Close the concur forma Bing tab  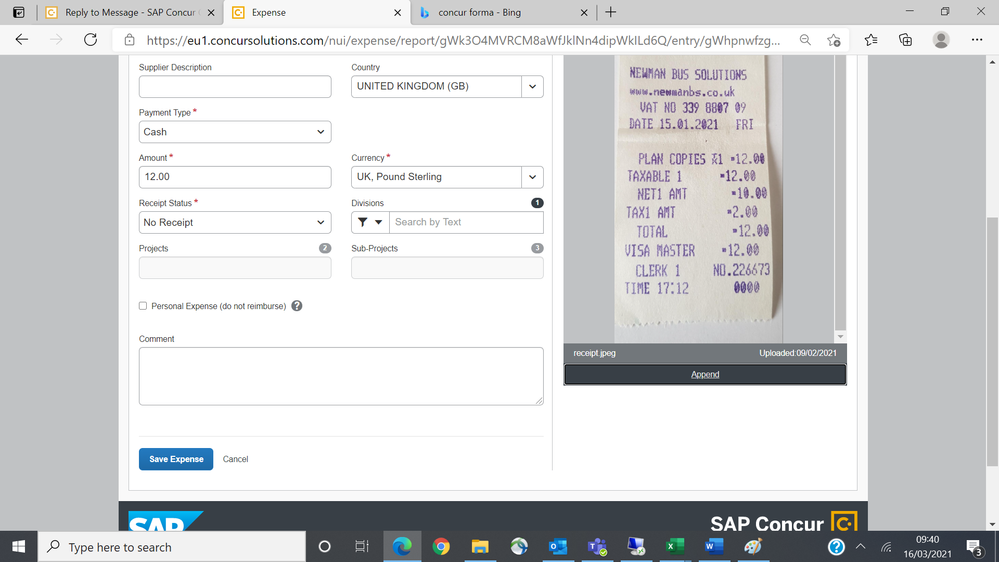point(584,12)
